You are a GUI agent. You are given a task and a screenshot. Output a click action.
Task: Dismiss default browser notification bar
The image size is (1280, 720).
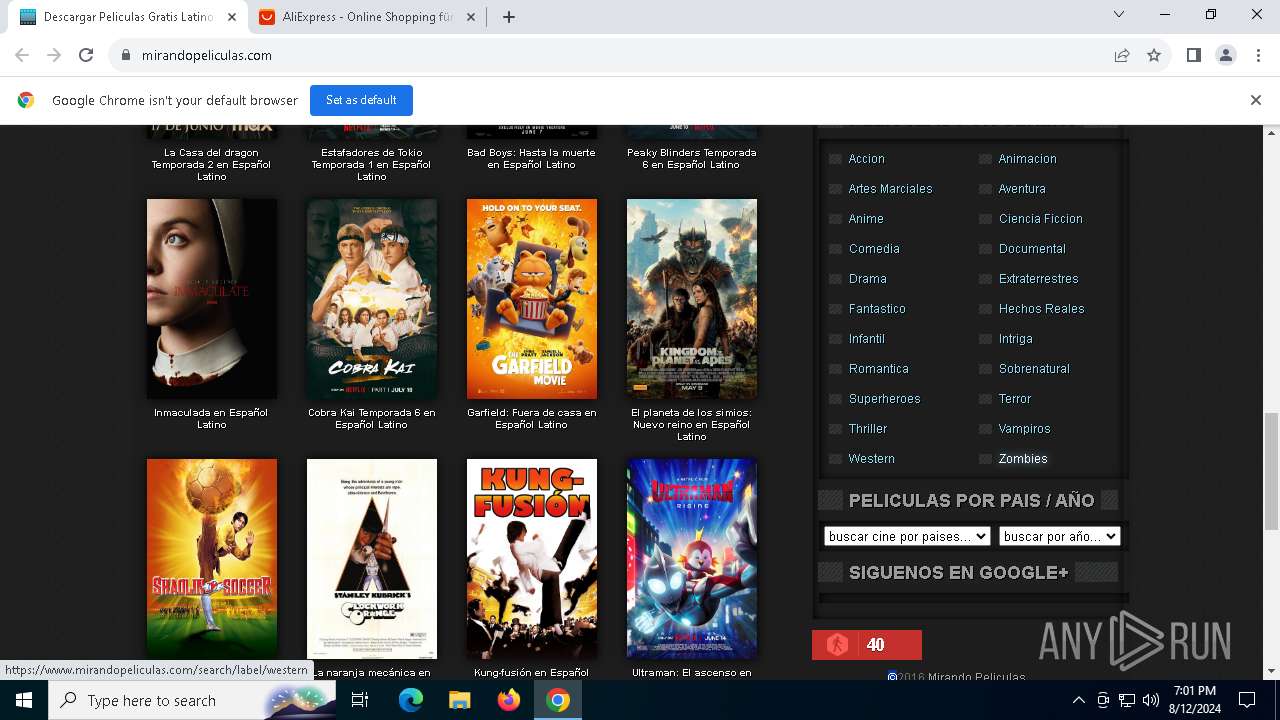point(1255,100)
